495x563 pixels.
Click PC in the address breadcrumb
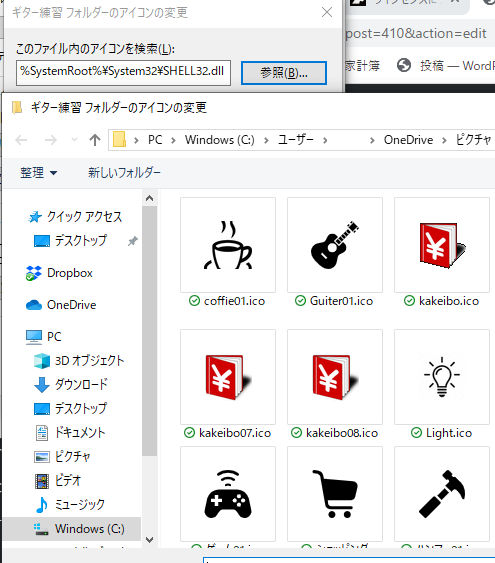pyautogui.click(x=155, y=140)
